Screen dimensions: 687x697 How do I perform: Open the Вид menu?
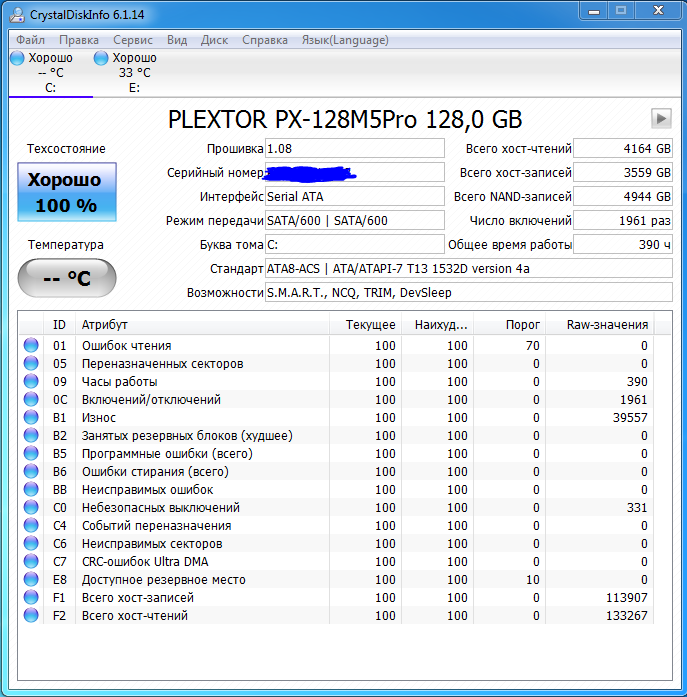pyautogui.click(x=177, y=40)
